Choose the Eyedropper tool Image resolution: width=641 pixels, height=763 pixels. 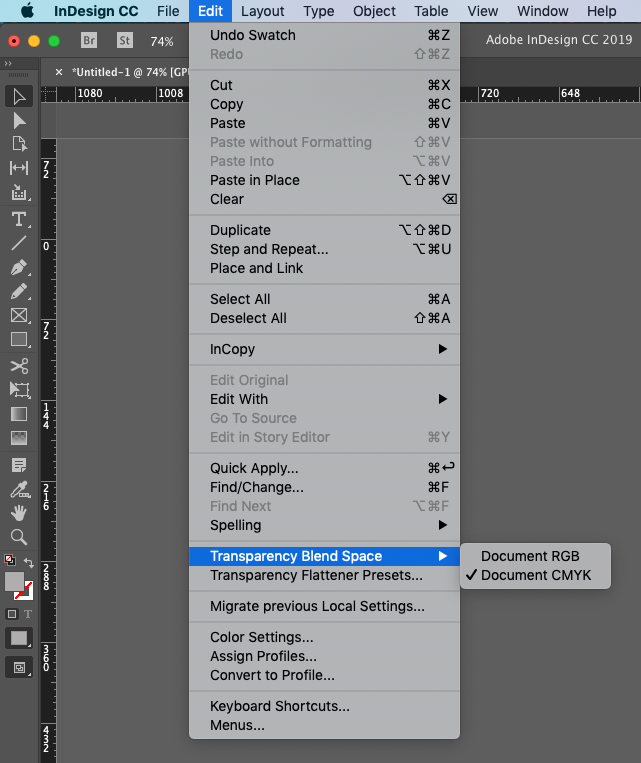point(19,489)
